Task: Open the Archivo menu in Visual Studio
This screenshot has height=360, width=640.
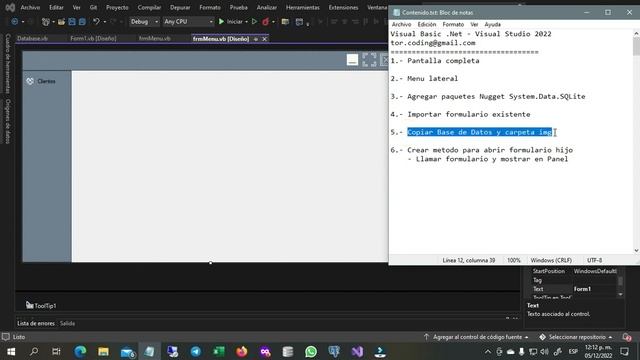Action: pos(30,7)
